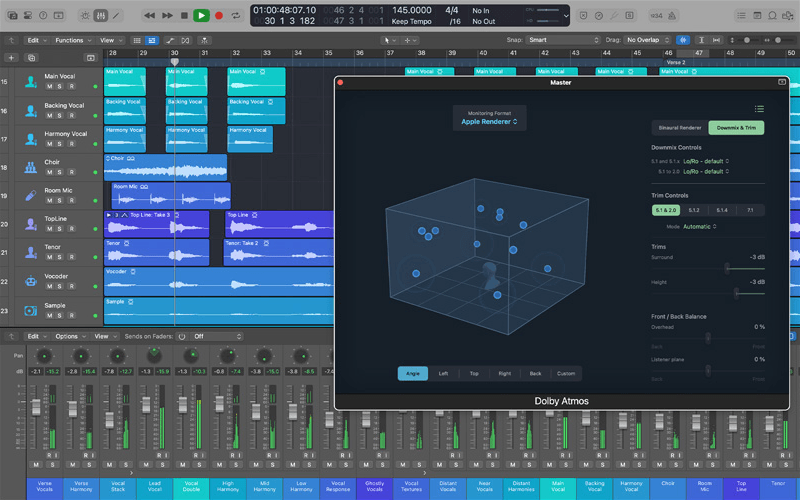Record-enable the Harmony Vocal track
The image size is (800, 500).
(x=72, y=144)
